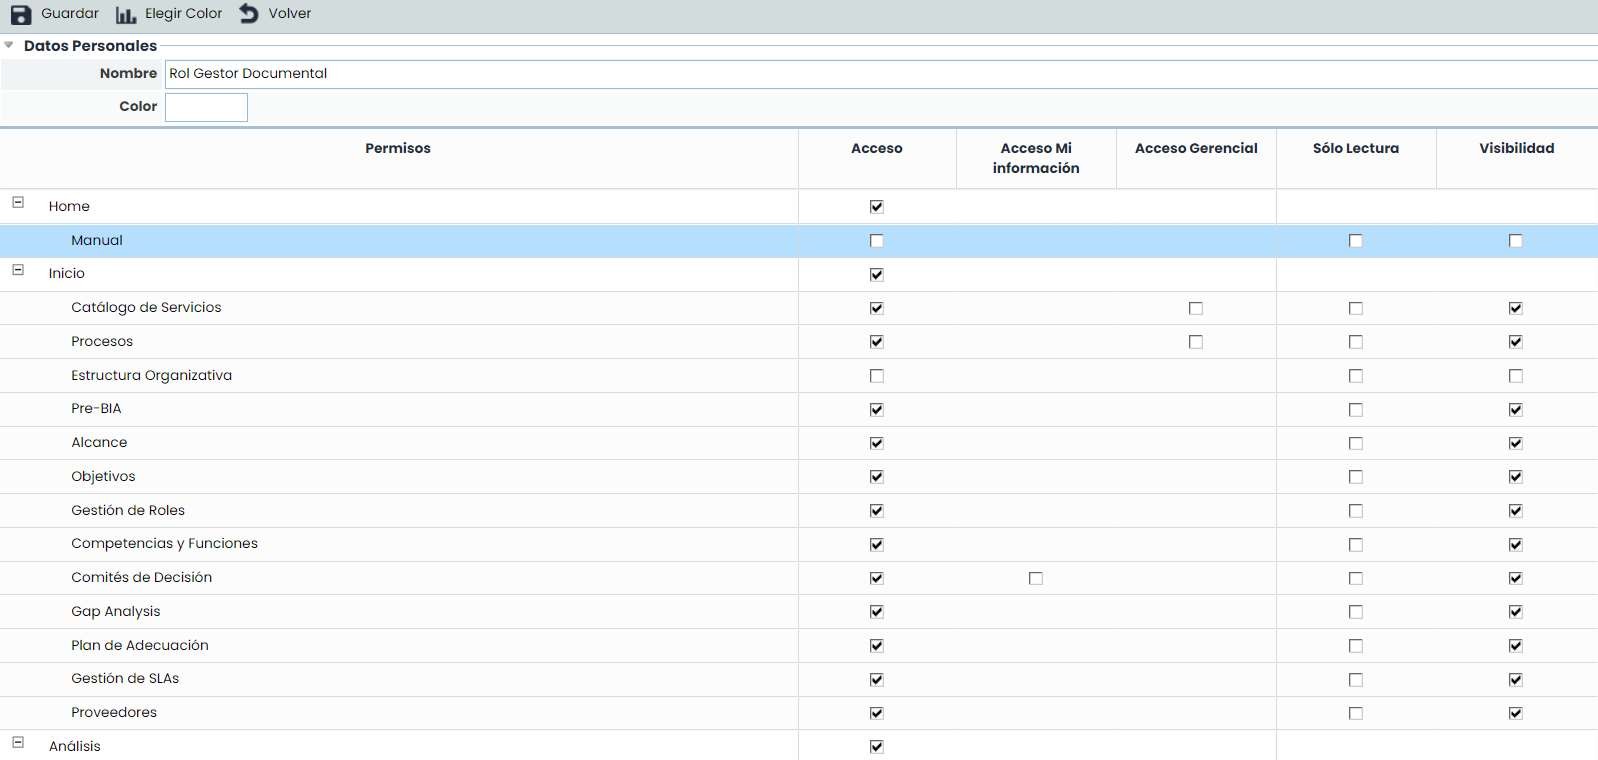This screenshot has width=1598, height=760.
Task: Click the Guardar floppy disk icon
Action: click(21, 14)
